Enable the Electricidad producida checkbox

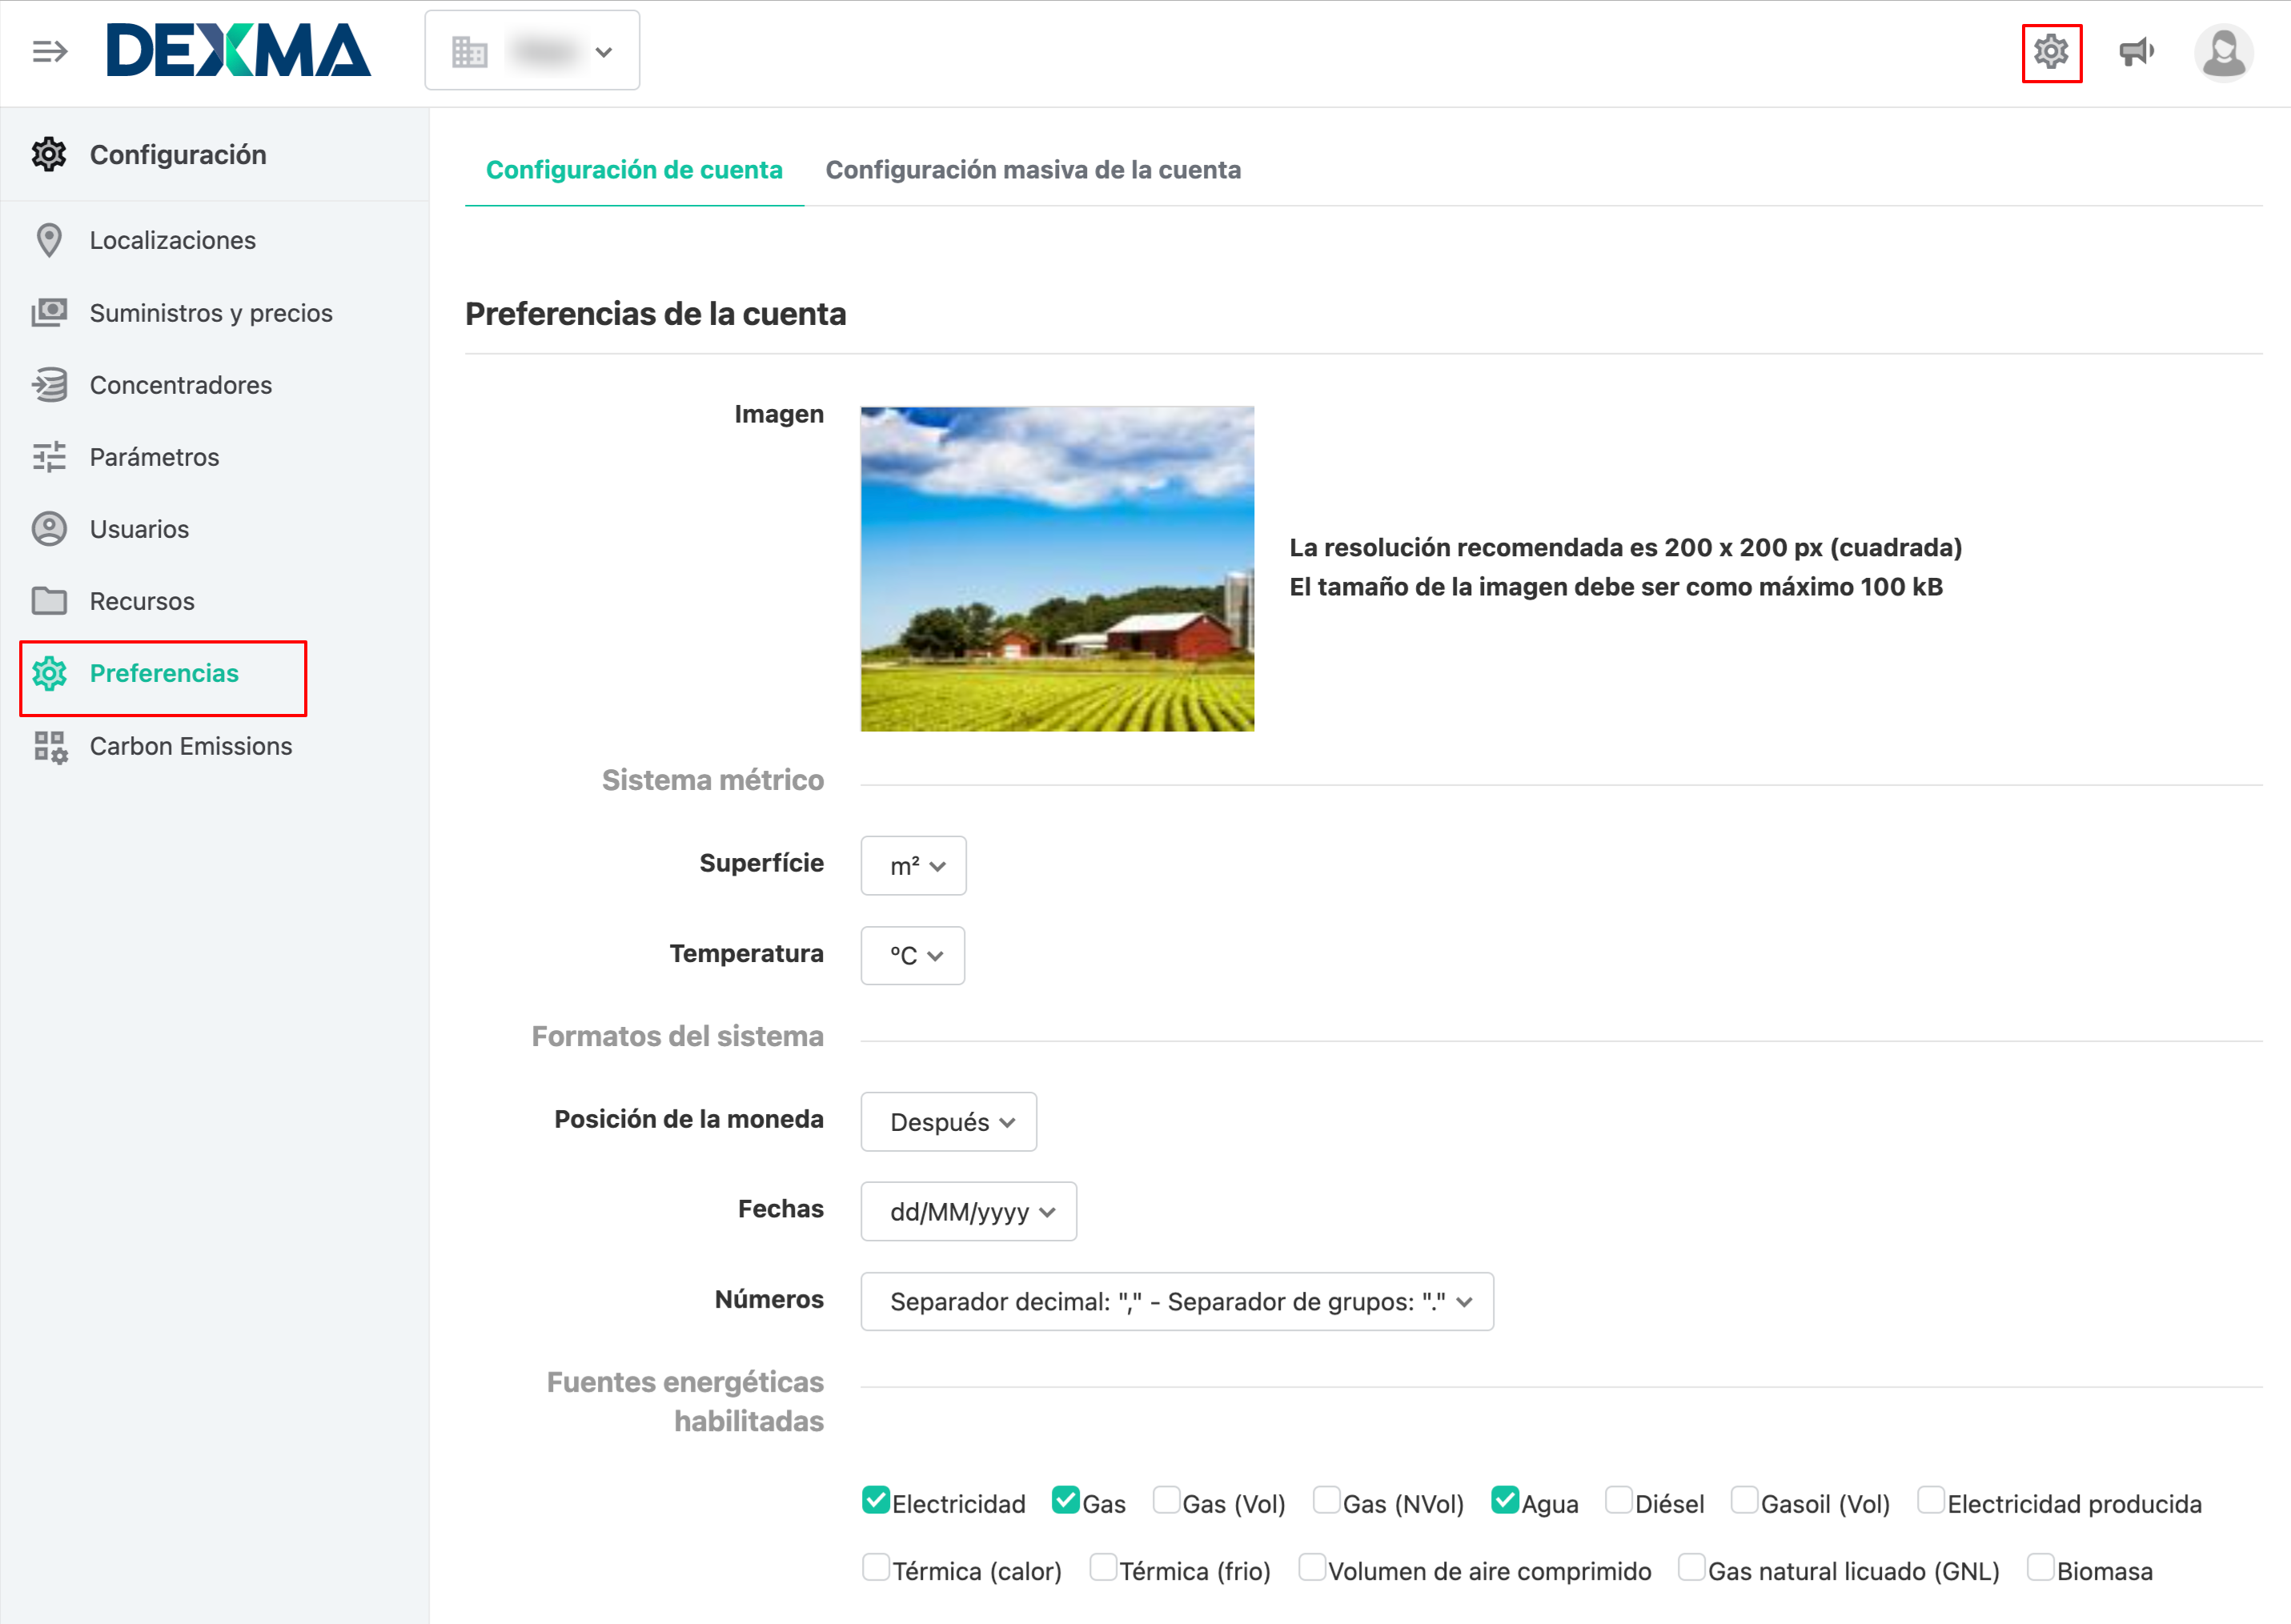[x=1931, y=1500]
